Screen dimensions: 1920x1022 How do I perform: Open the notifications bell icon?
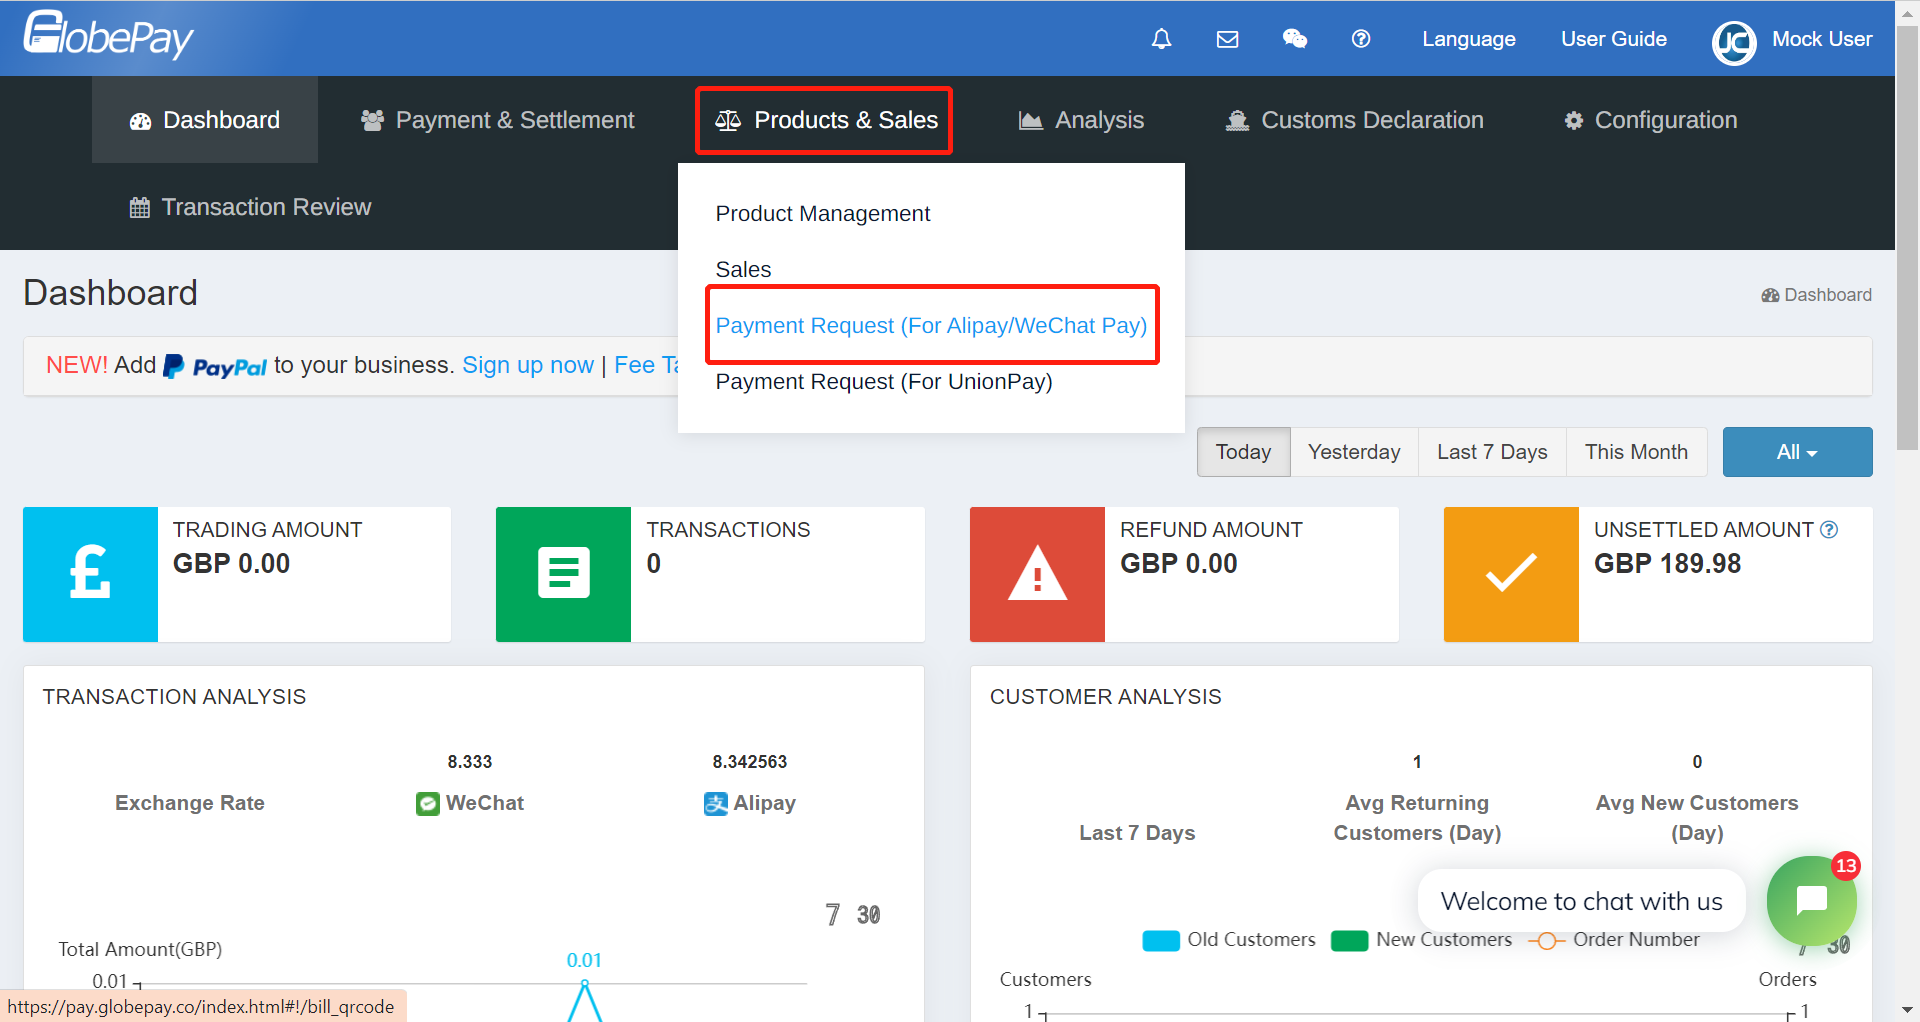click(x=1161, y=39)
